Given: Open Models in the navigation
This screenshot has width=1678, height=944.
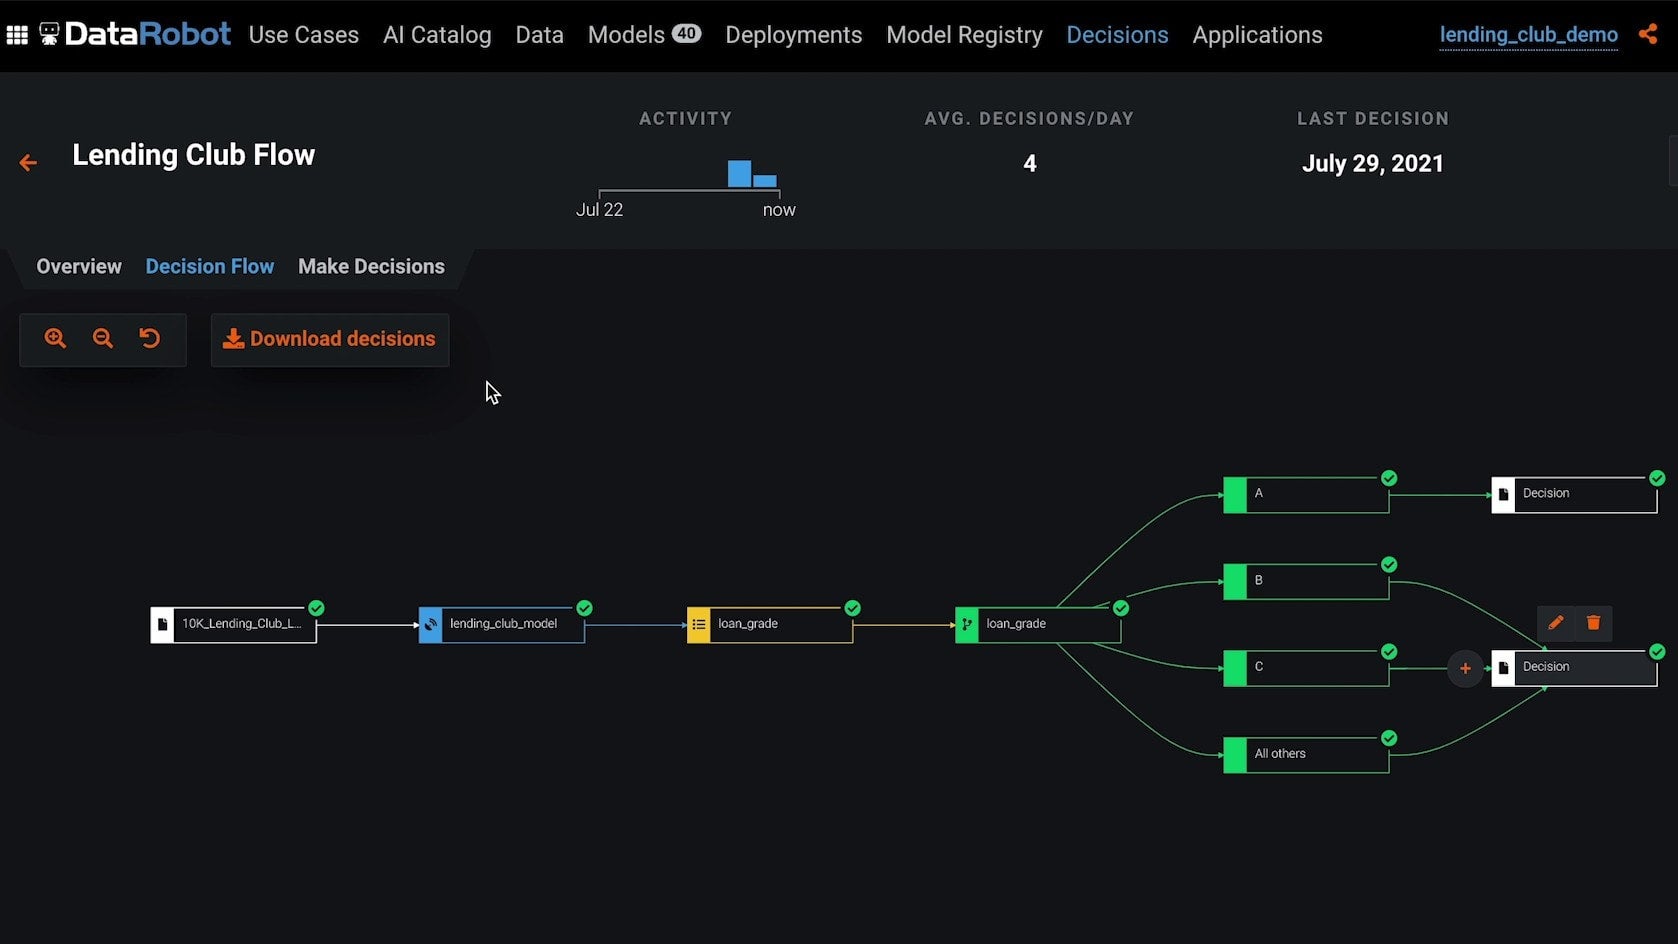Looking at the screenshot, I should (x=626, y=35).
